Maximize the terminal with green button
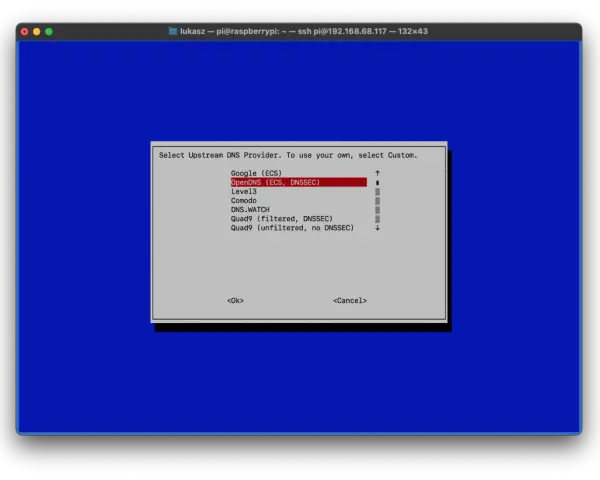 (x=49, y=32)
